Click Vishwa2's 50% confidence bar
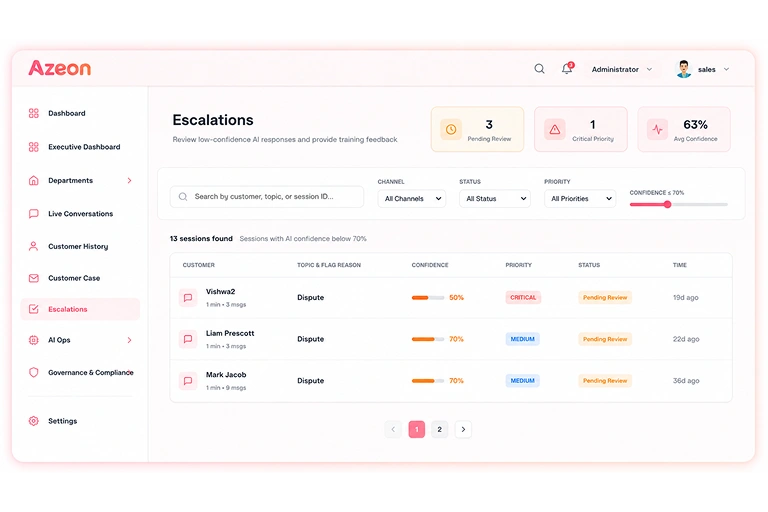 pos(428,297)
